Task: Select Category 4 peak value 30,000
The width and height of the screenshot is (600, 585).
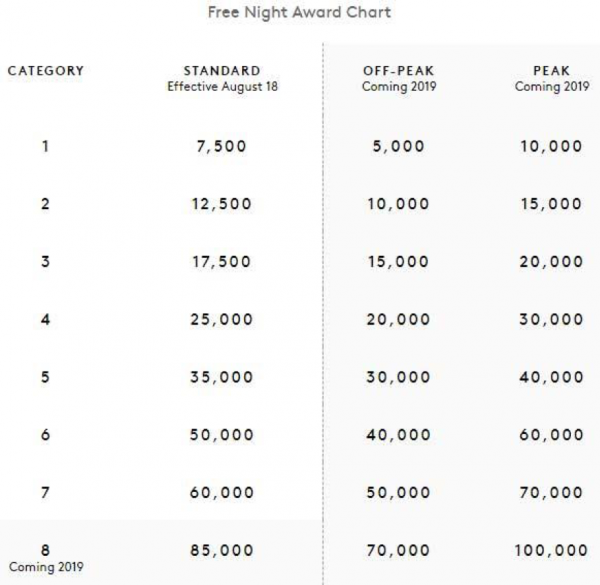Action: tap(552, 320)
